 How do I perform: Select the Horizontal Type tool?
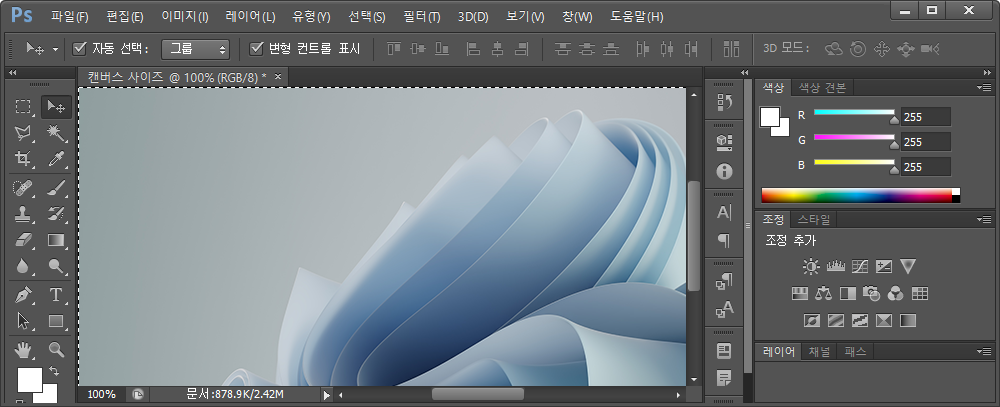(x=56, y=295)
